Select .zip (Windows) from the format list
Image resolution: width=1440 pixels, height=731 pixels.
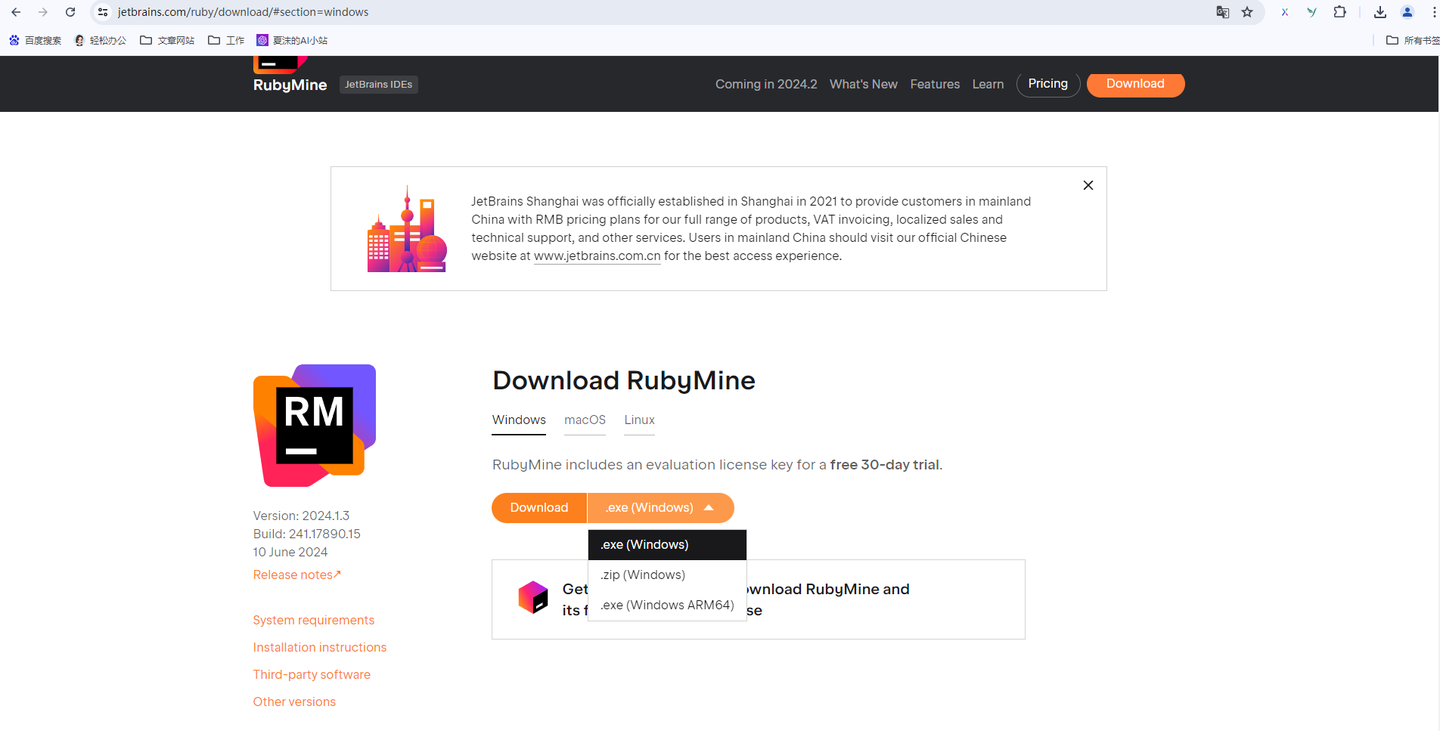click(x=642, y=574)
